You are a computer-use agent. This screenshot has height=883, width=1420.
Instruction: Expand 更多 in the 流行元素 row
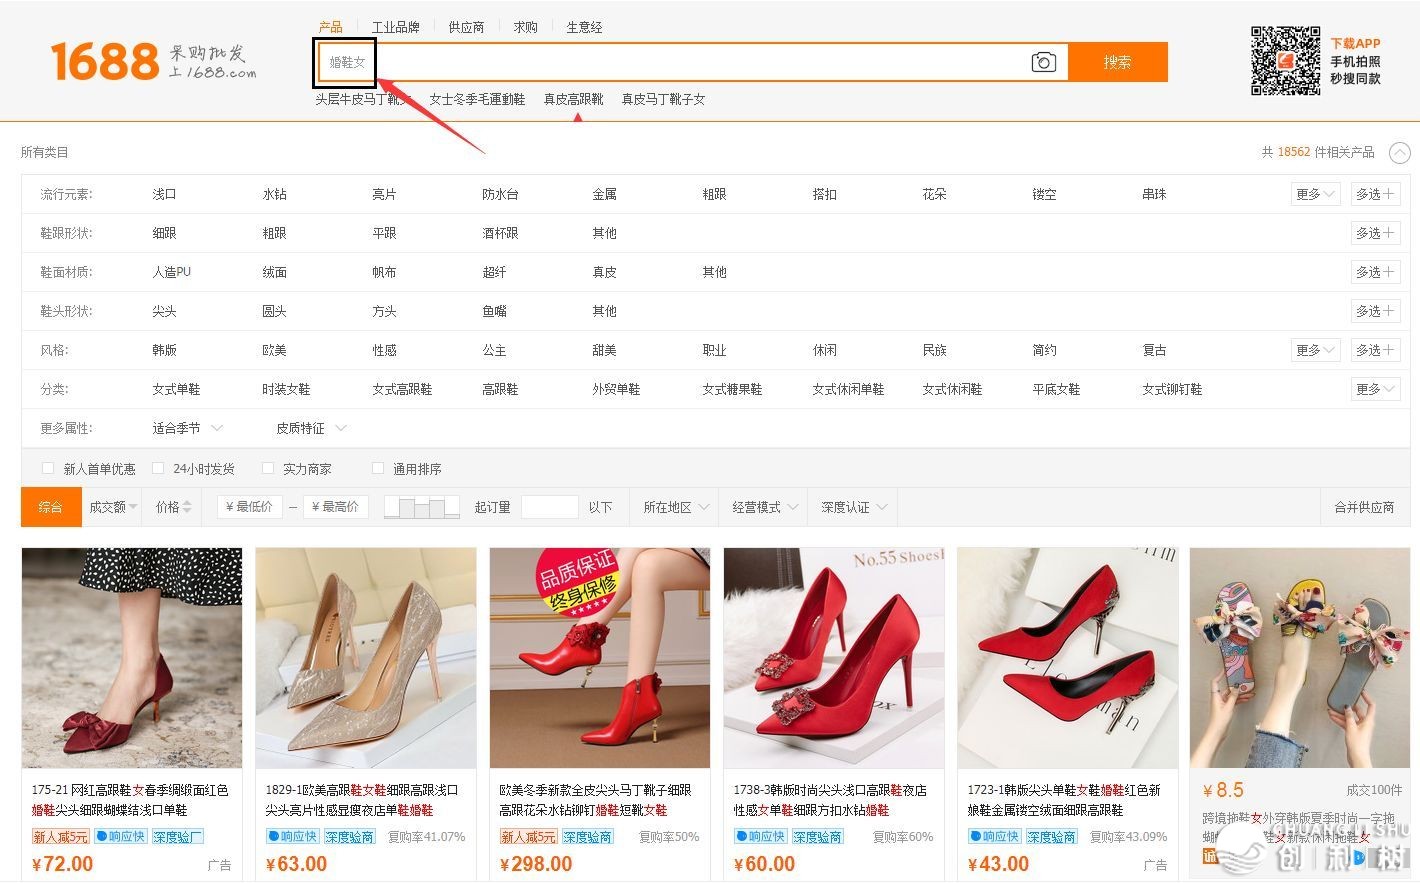click(1314, 194)
